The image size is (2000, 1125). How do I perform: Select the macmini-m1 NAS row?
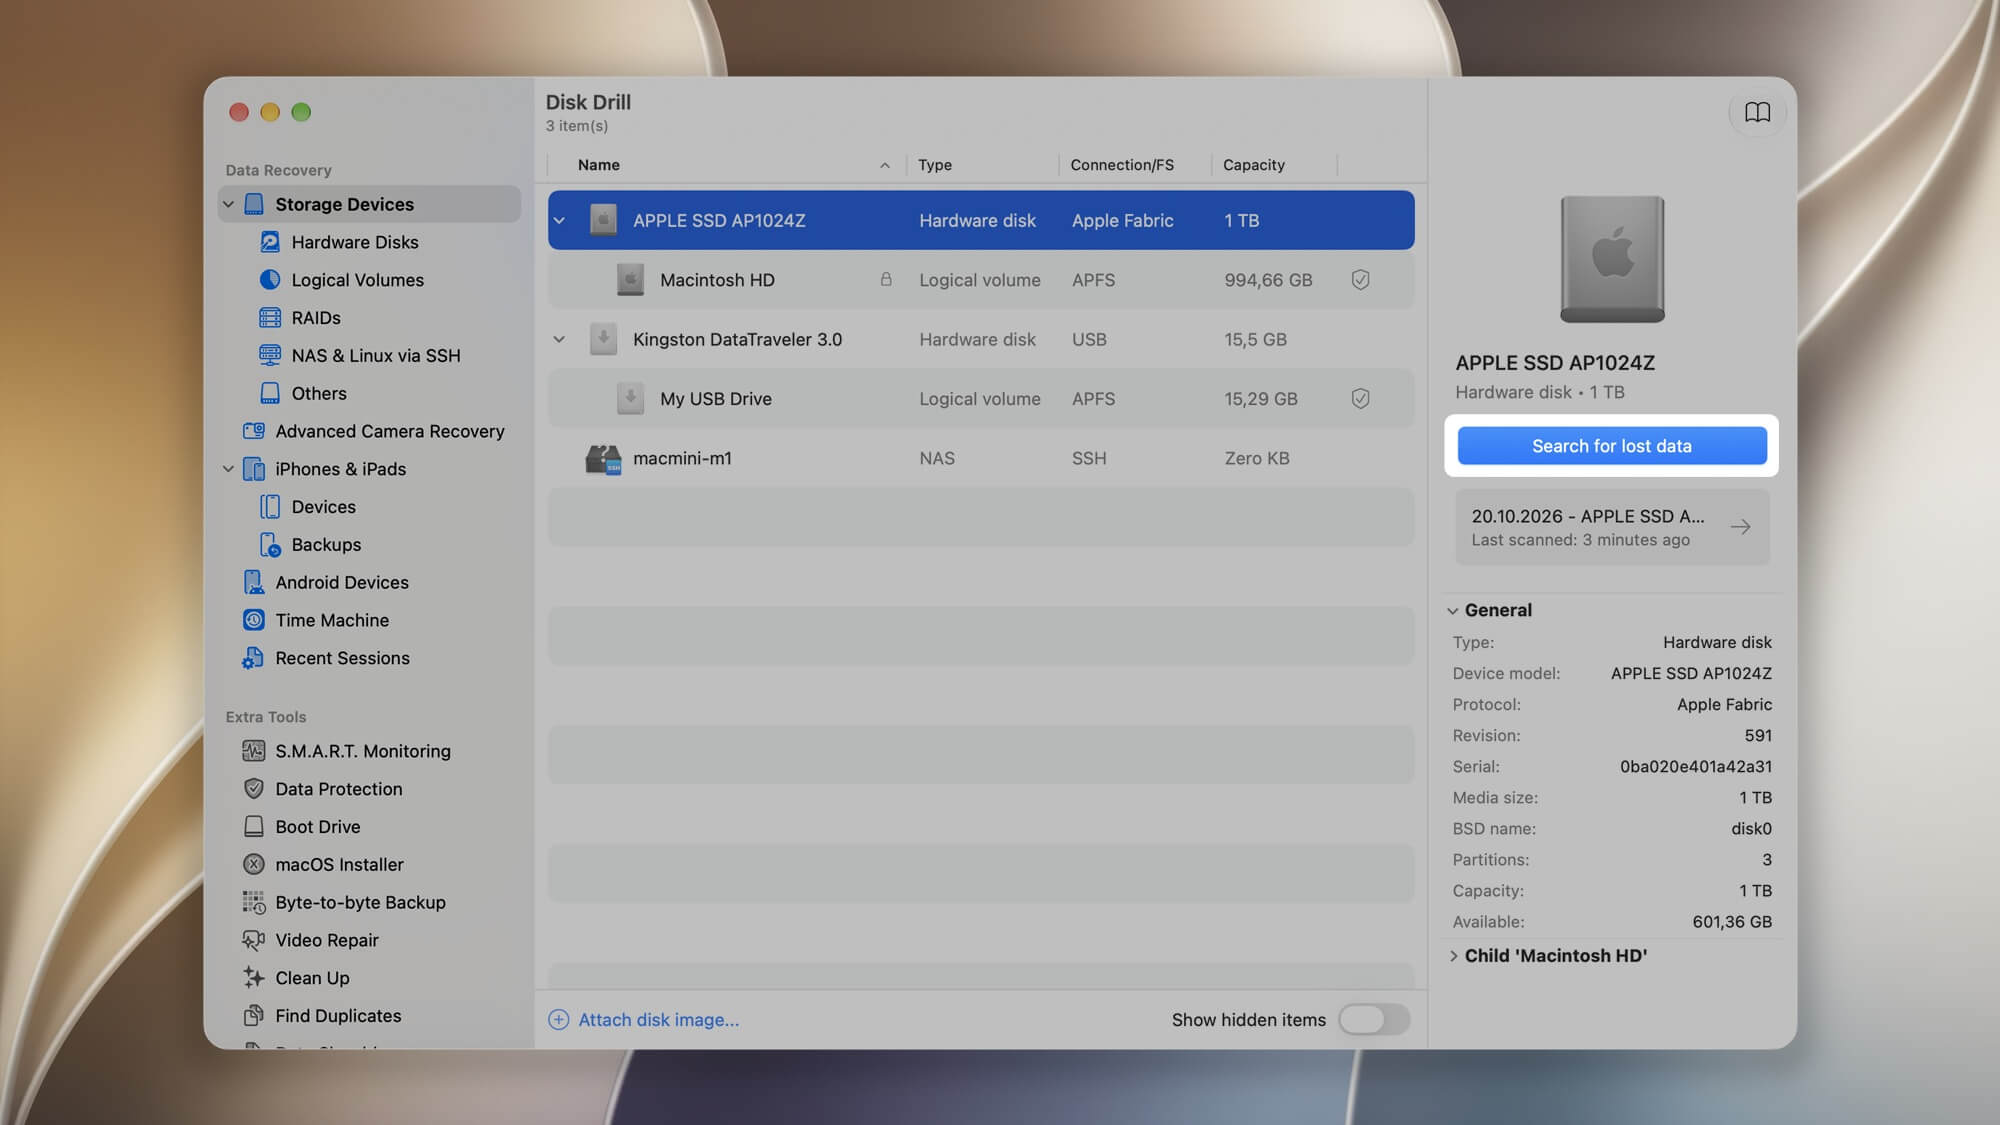point(980,458)
